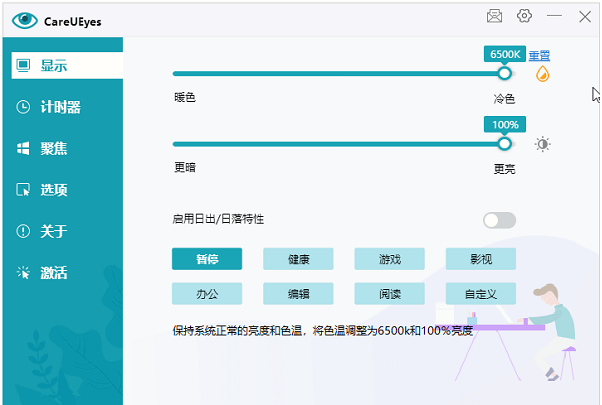Click the Windows icon beside 聚焦
This screenshot has width=602, height=405.
tap(23, 149)
